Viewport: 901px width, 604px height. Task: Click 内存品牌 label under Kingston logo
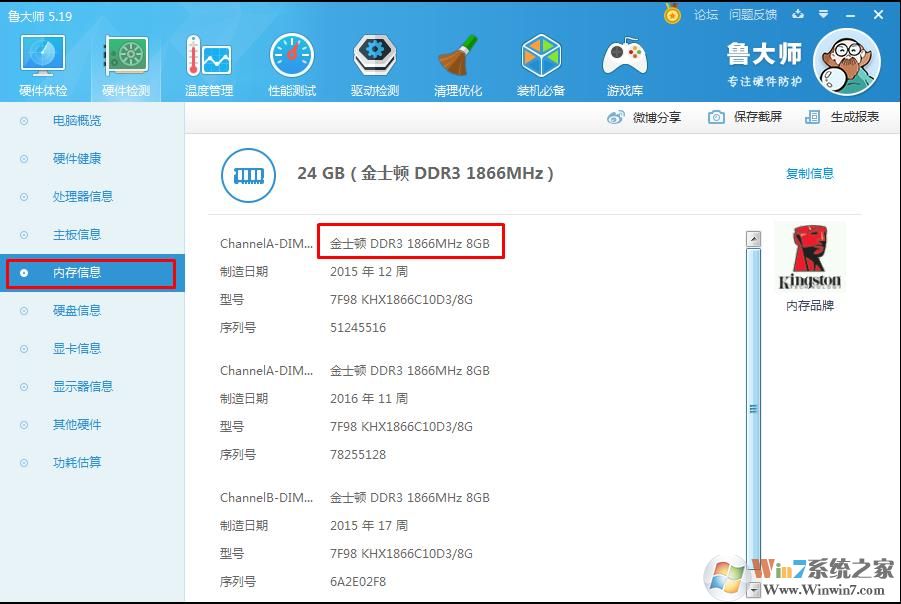pyautogui.click(x=810, y=306)
